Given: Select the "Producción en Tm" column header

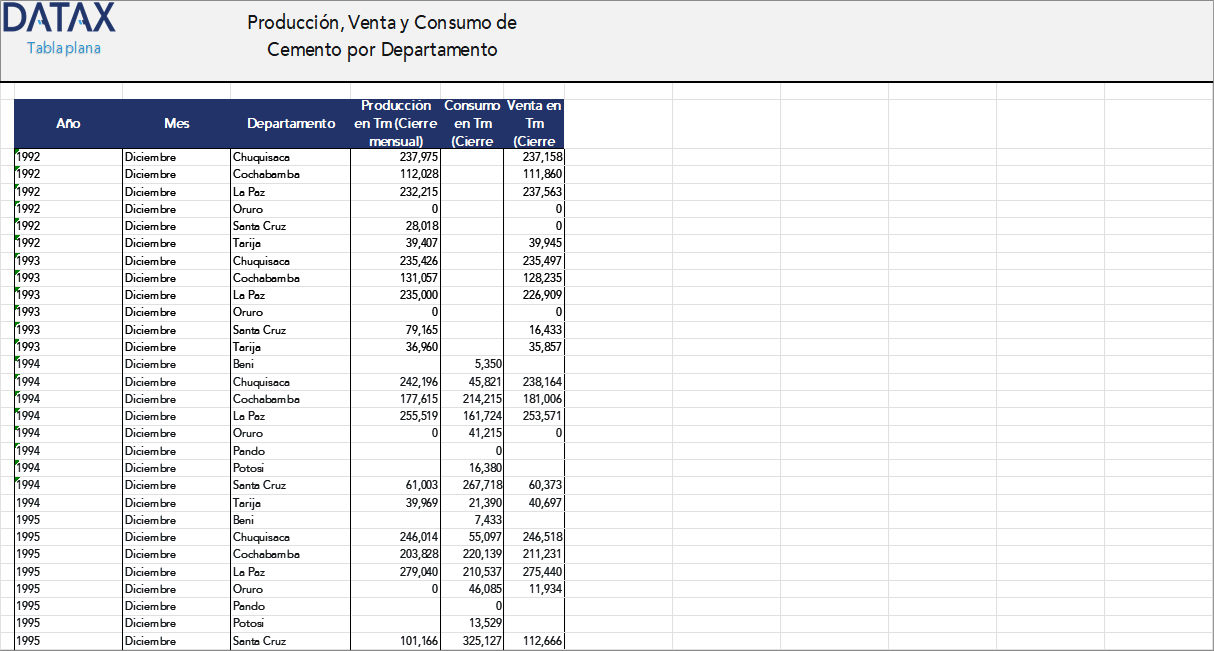Looking at the screenshot, I should coord(396,123).
